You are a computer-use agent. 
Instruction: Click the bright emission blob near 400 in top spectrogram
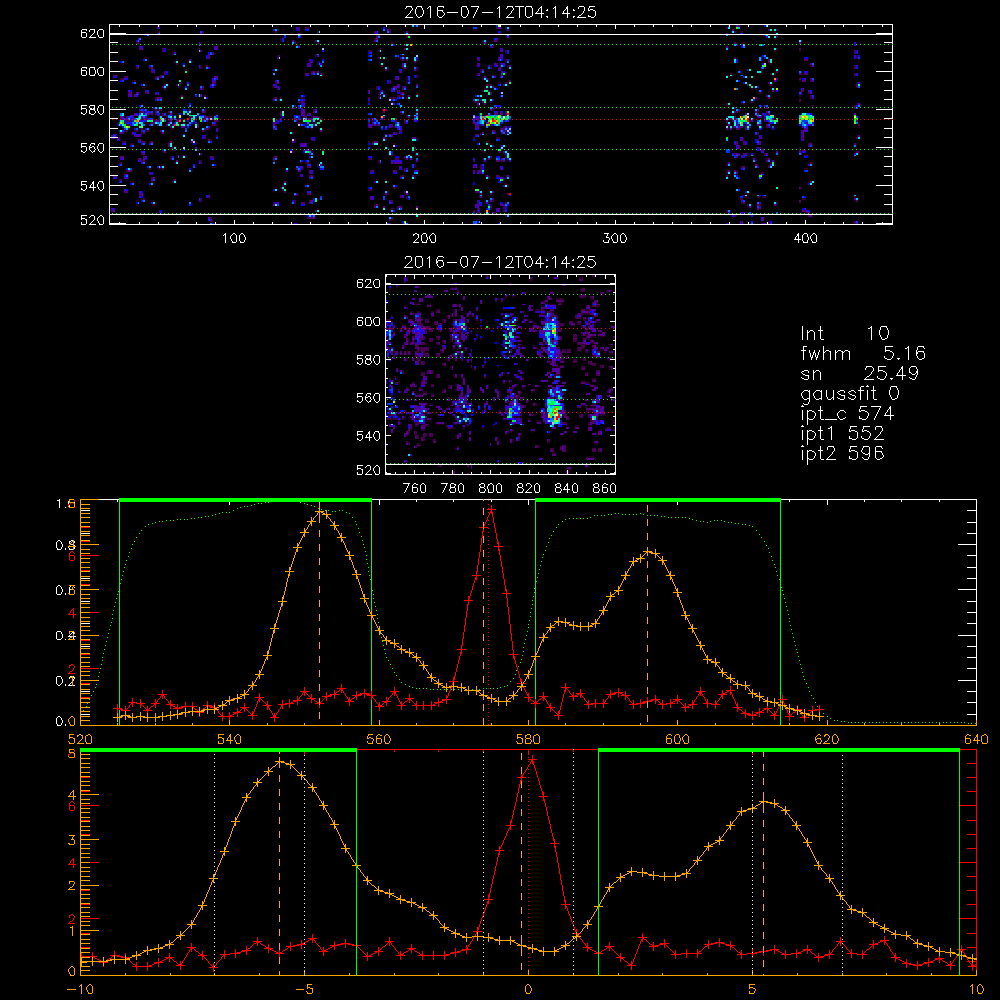[x=807, y=119]
